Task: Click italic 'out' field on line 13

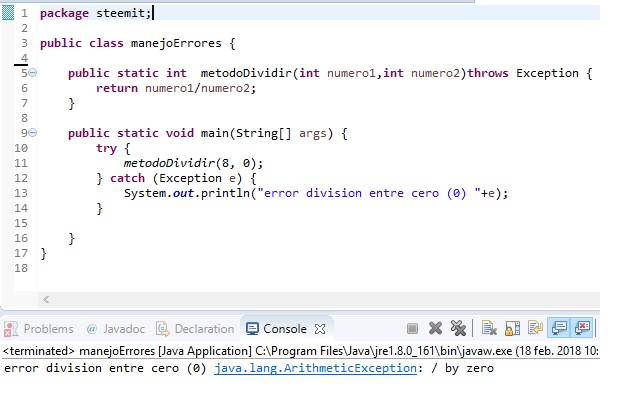Action: [183, 194]
